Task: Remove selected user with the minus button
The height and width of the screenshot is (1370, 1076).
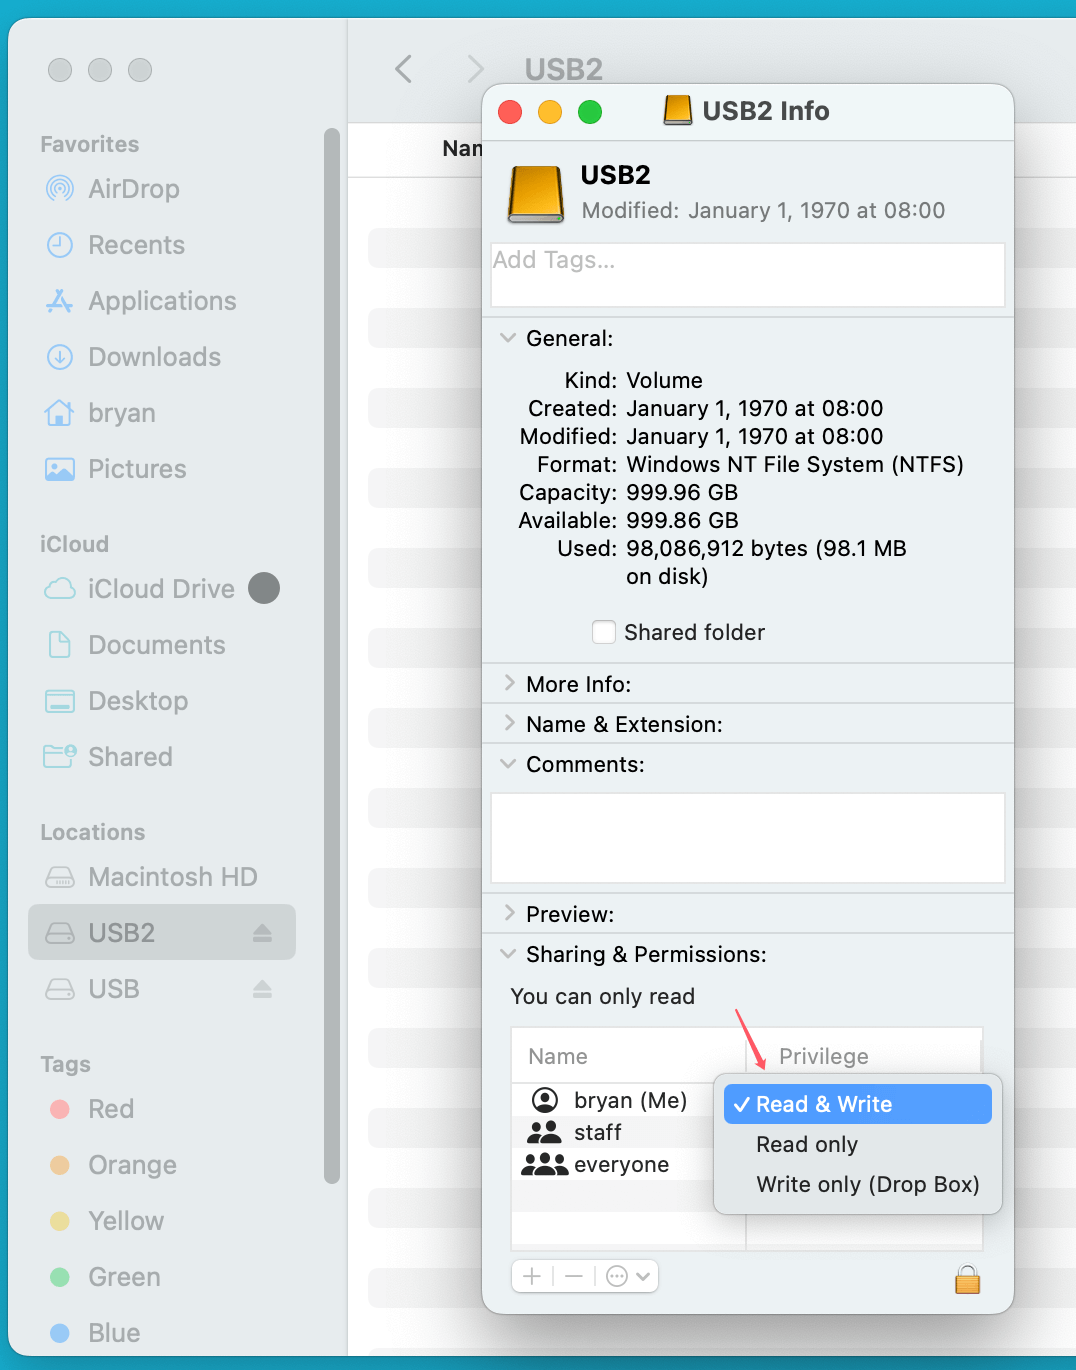Action: click(572, 1276)
